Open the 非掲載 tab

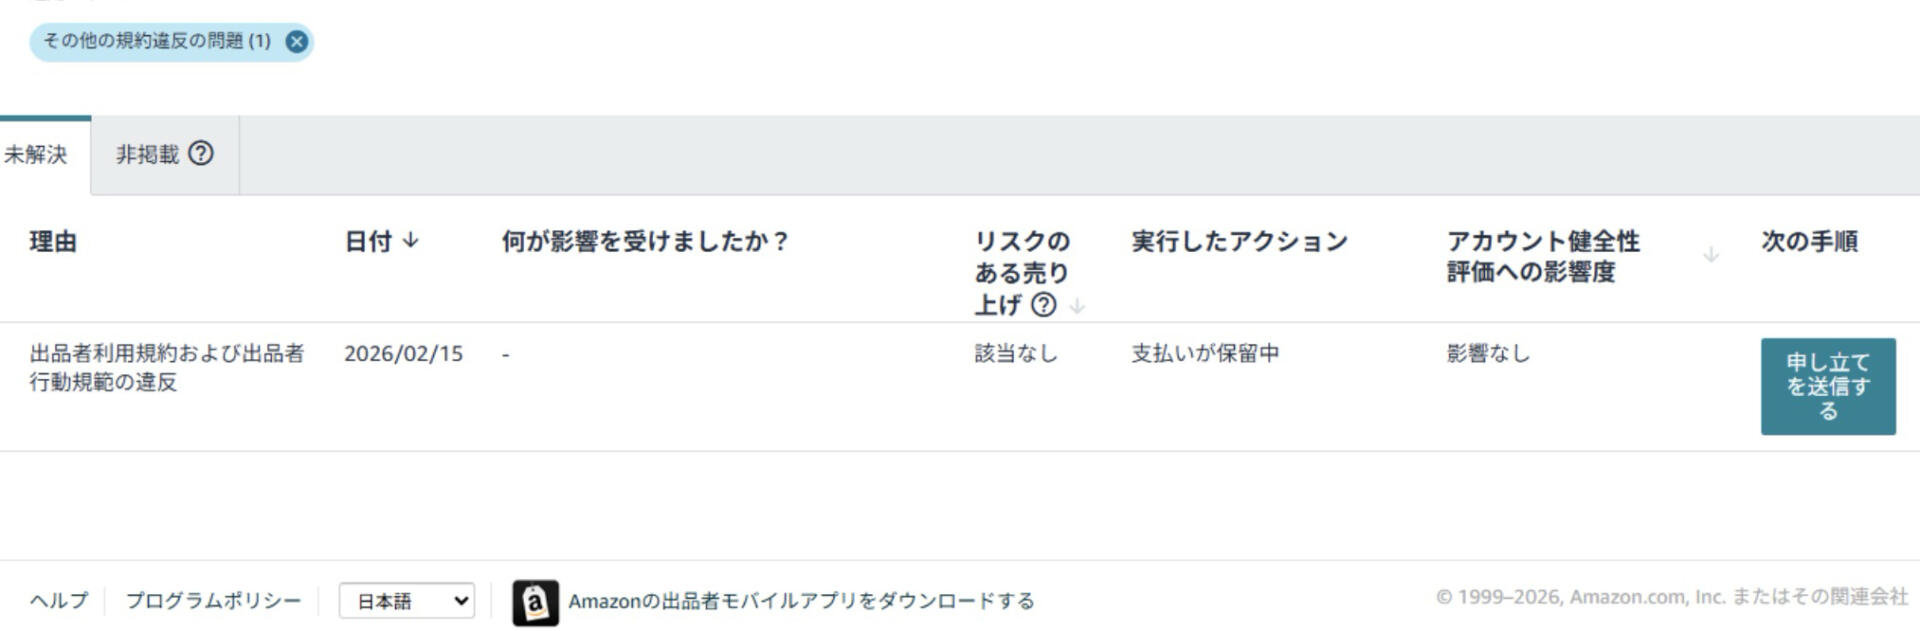click(147, 154)
